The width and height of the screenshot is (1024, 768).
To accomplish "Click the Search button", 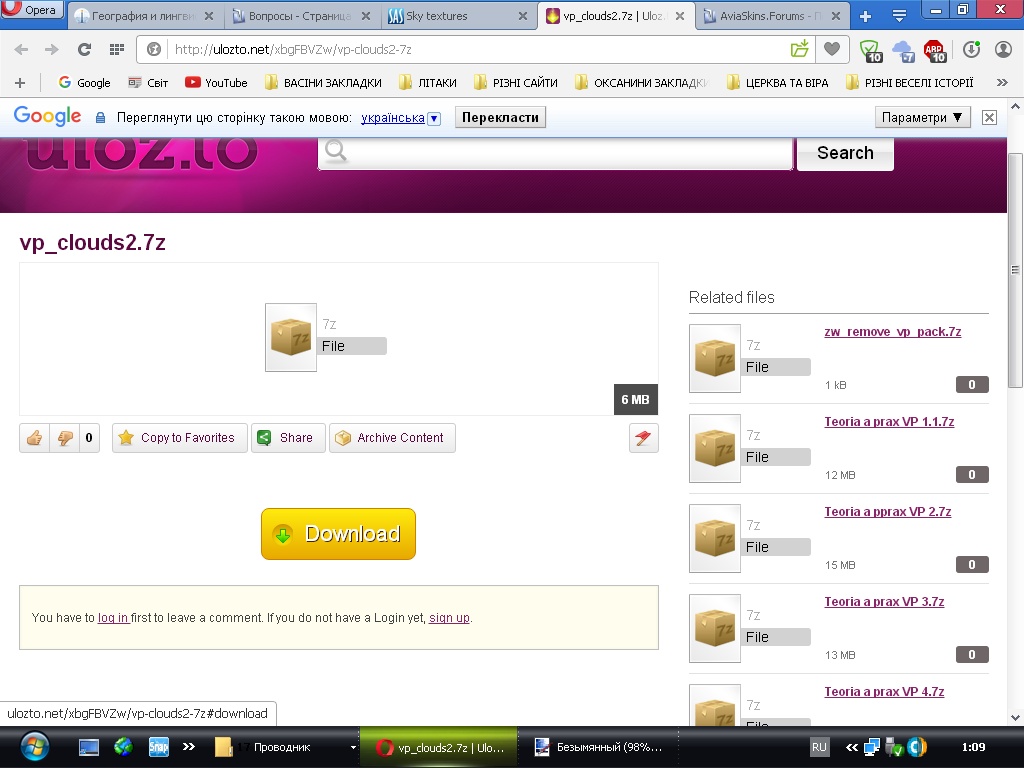I will tap(845, 153).
